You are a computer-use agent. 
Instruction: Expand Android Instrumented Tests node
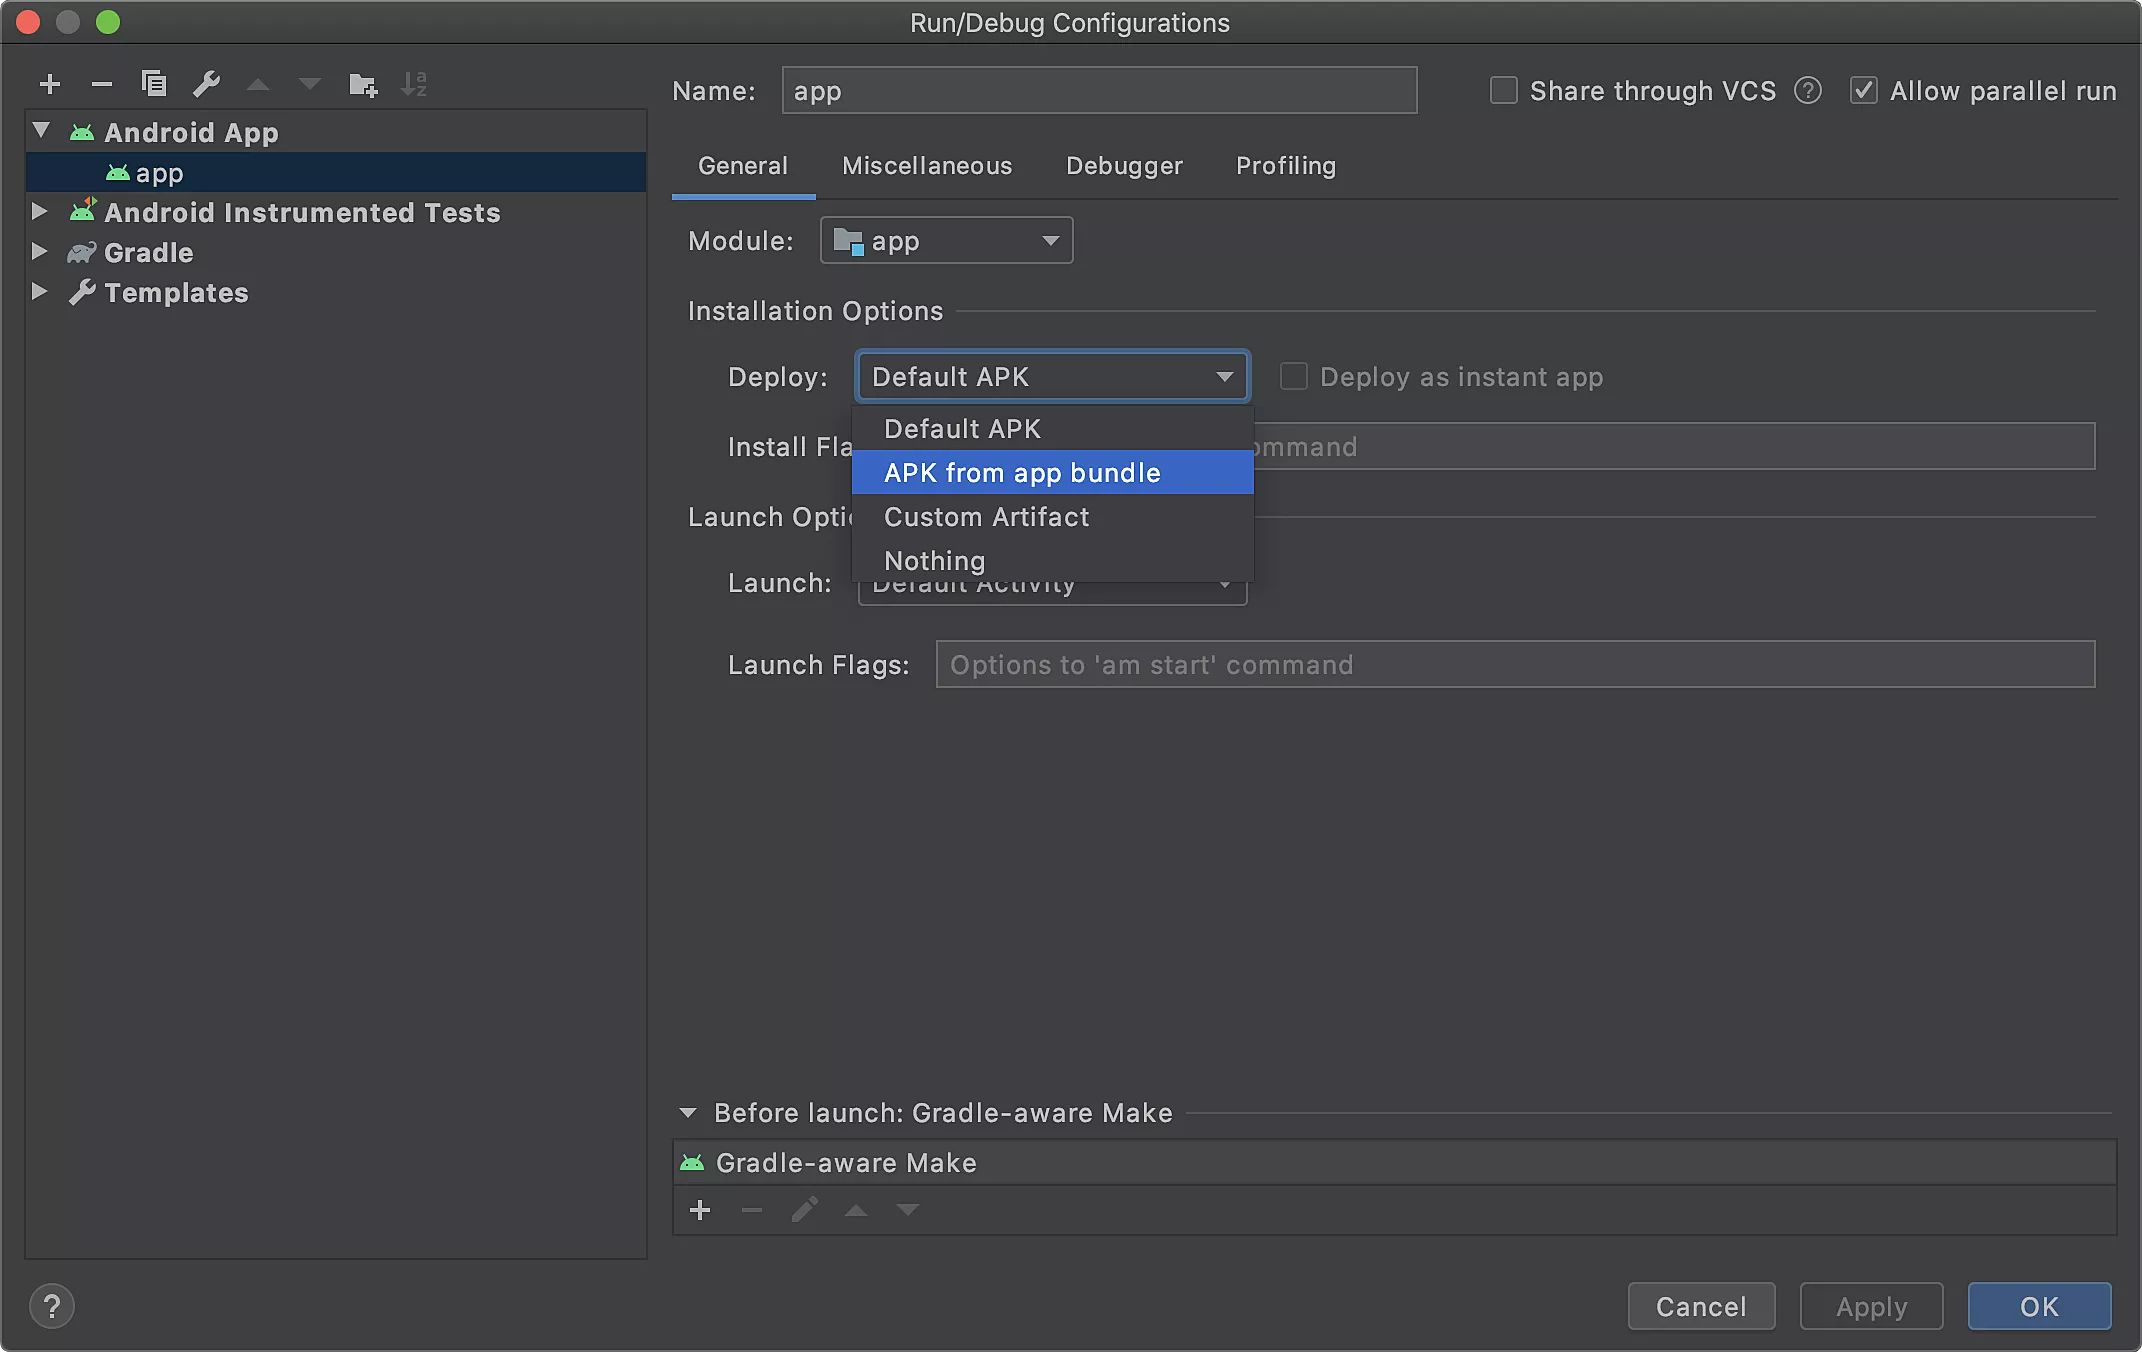(40, 212)
